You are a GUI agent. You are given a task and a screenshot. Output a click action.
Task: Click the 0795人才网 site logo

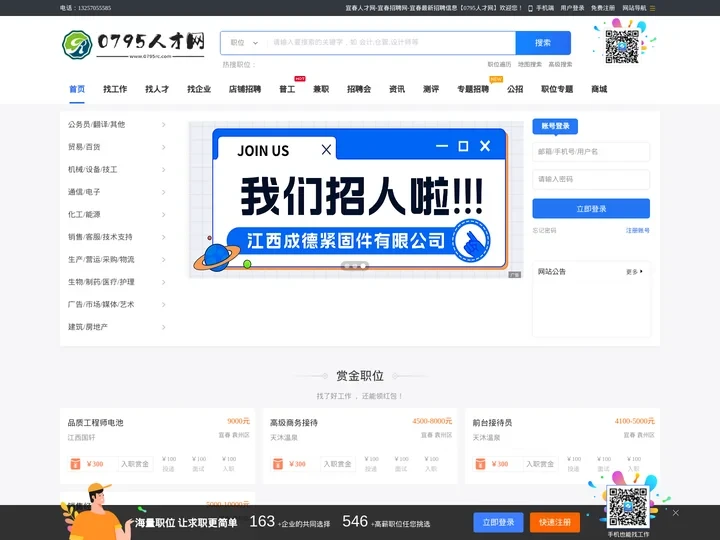pyautogui.click(x=133, y=45)
